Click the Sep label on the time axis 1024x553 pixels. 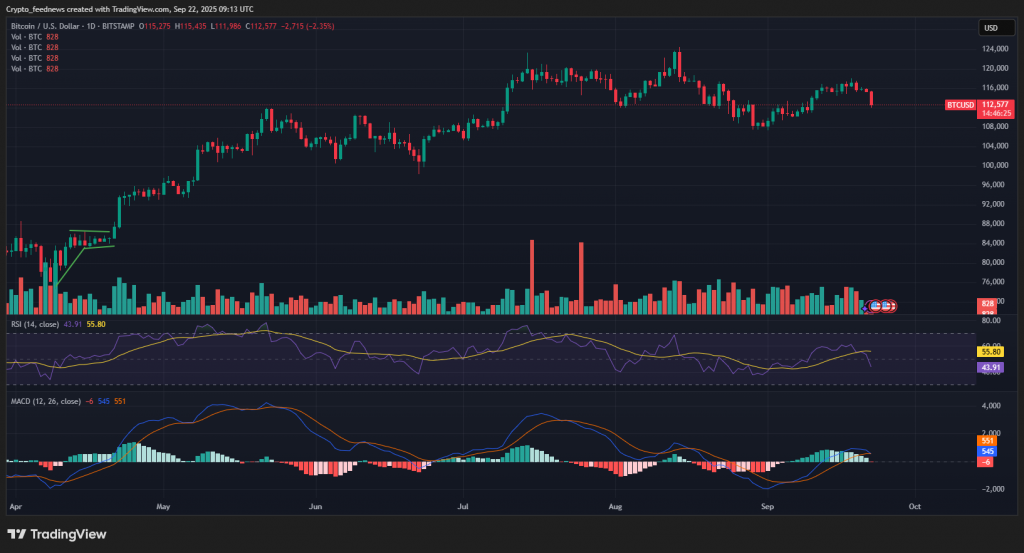pos(767,508)
